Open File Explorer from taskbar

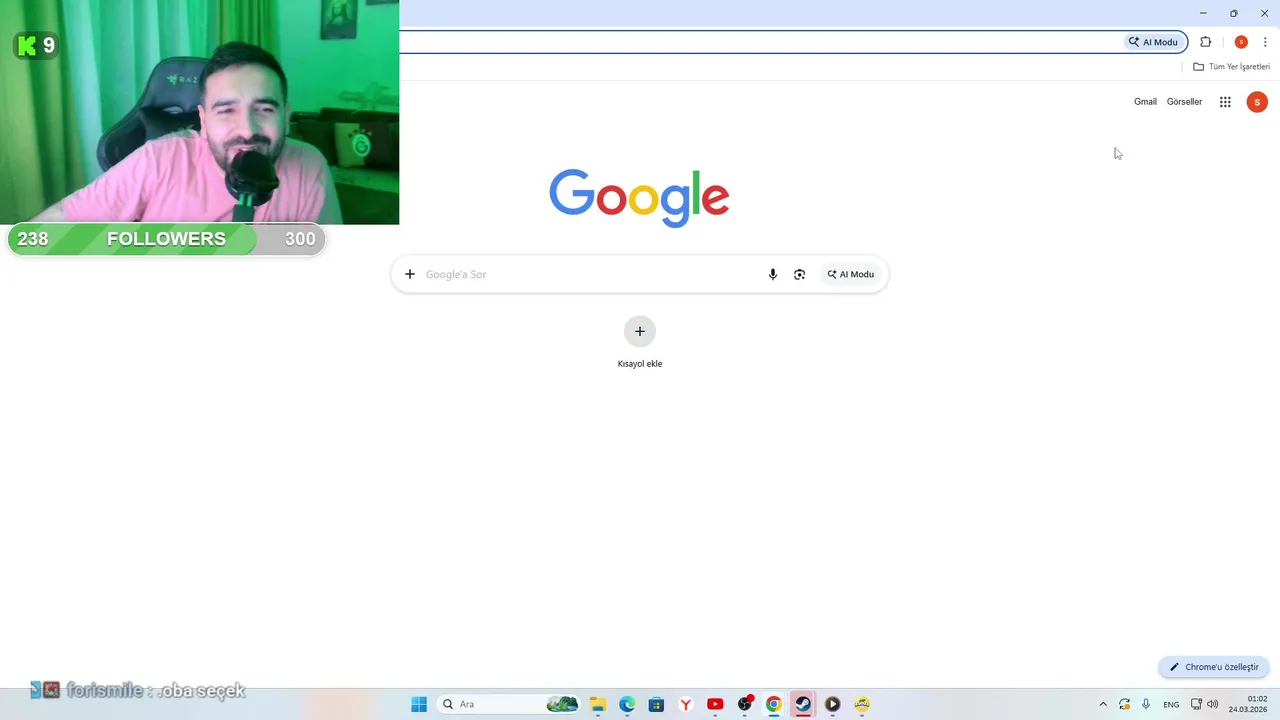tap(598, 704)
